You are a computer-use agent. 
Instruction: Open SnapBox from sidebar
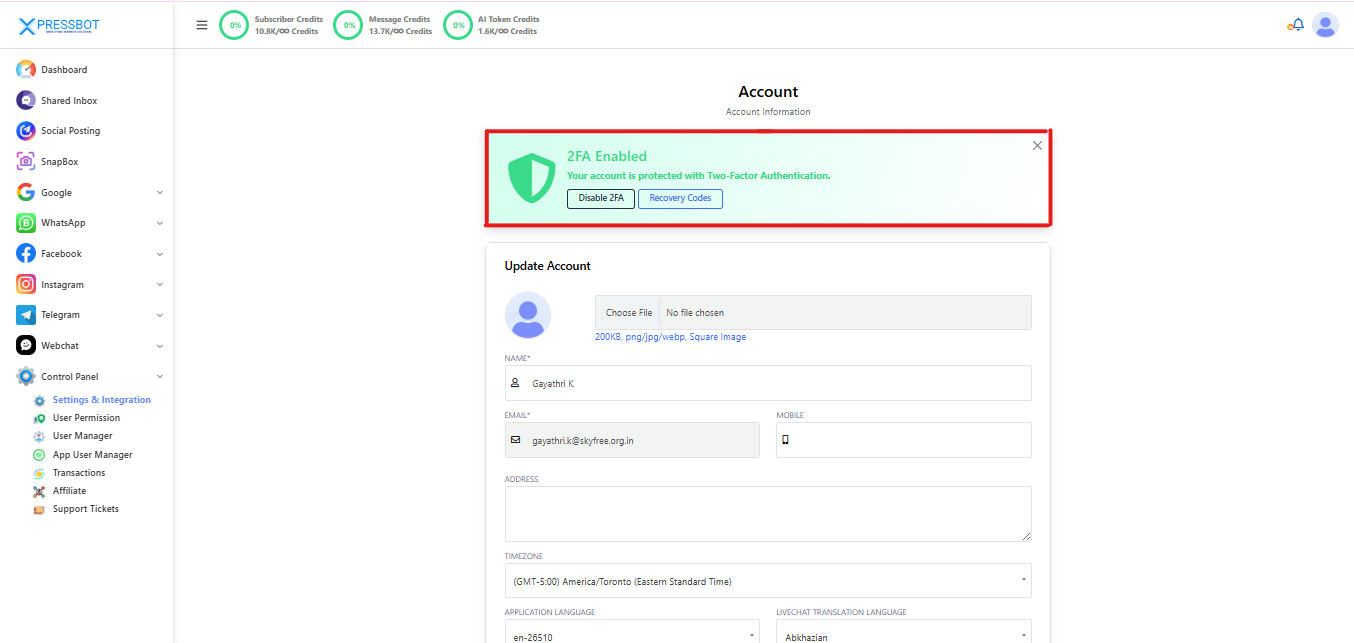click(x=59, y=162)
